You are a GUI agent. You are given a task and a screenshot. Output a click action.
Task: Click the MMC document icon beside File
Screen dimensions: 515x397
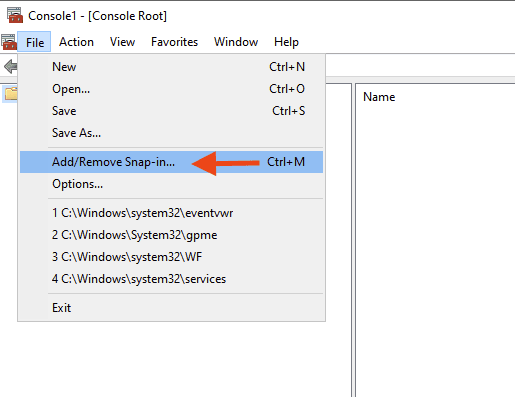point(9,42)
